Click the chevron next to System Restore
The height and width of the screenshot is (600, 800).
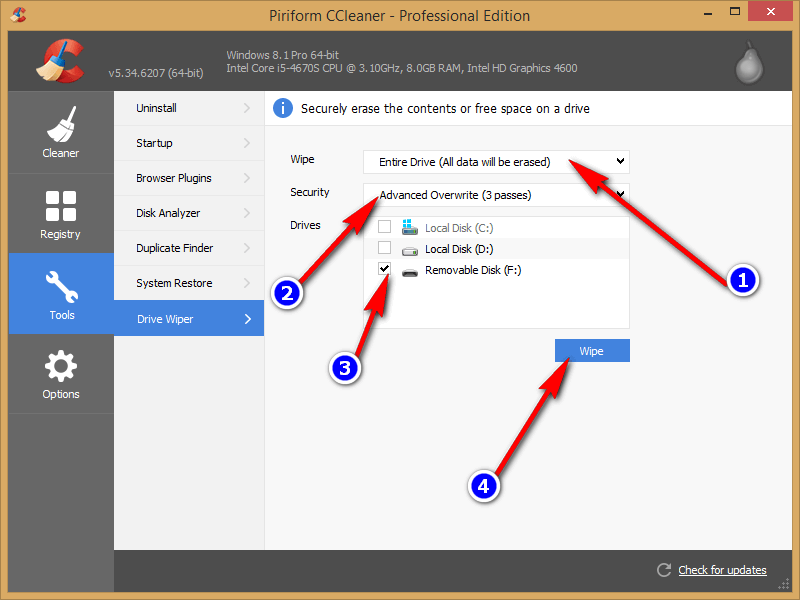pos(247,283)
